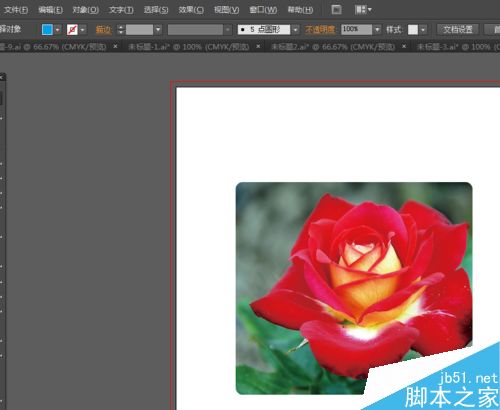Screen dimensions: 500x410
Task: Close the 未标题2.ai* document tab
Action: tap(404, 46)
